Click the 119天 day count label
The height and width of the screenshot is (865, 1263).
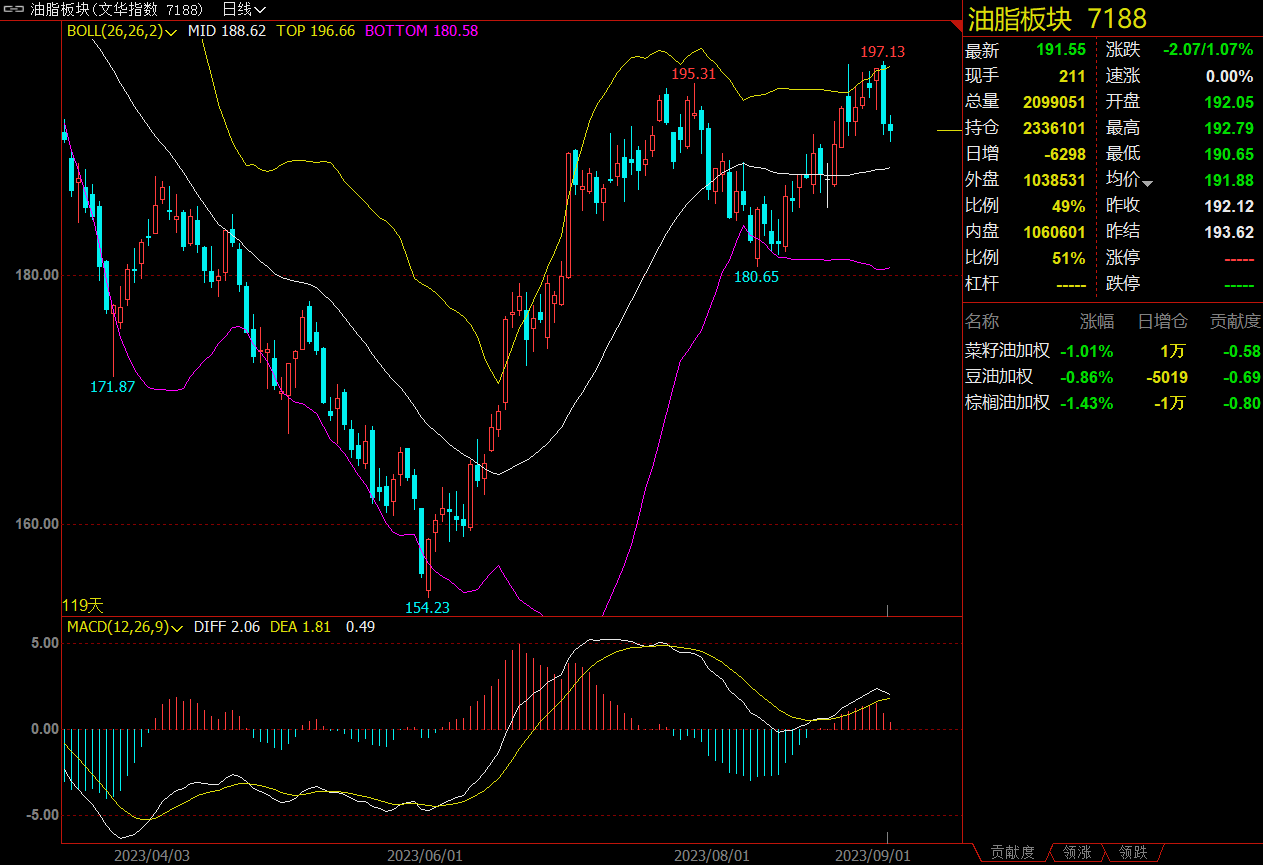pyautogui.click(x=83, y=605)
